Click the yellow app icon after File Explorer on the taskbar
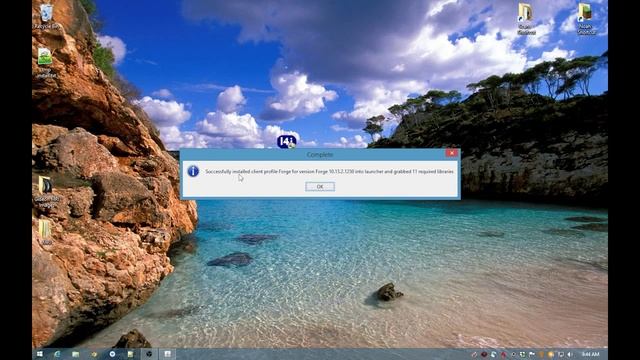640x360 pixels. [94, 354]
